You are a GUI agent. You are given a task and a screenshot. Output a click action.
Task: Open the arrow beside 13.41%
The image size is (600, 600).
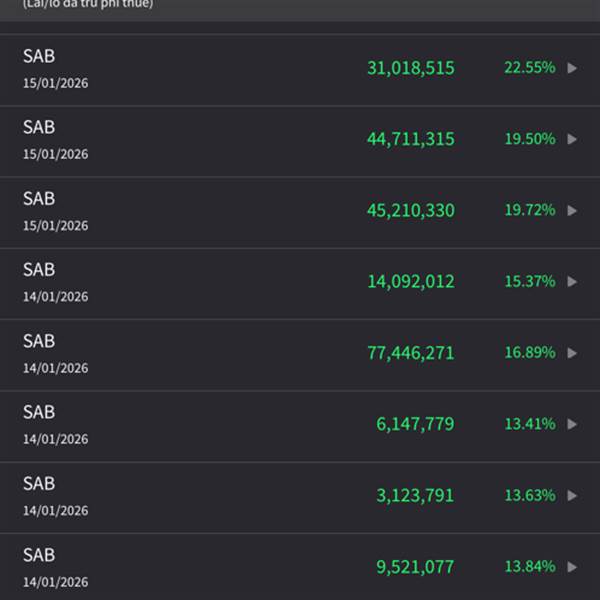(572, 424)
